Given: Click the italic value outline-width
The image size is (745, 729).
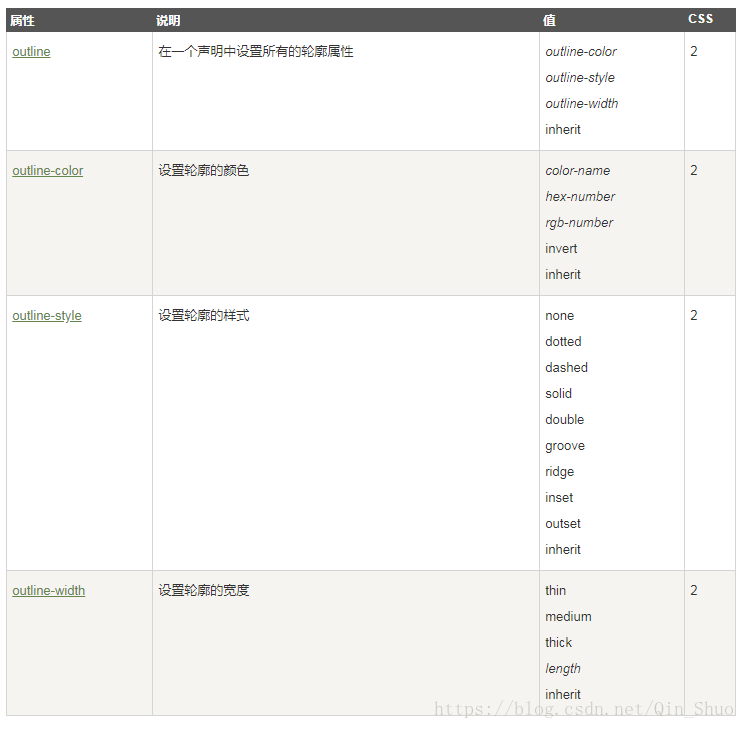Looking at the screenshot, I should [582, 103].
